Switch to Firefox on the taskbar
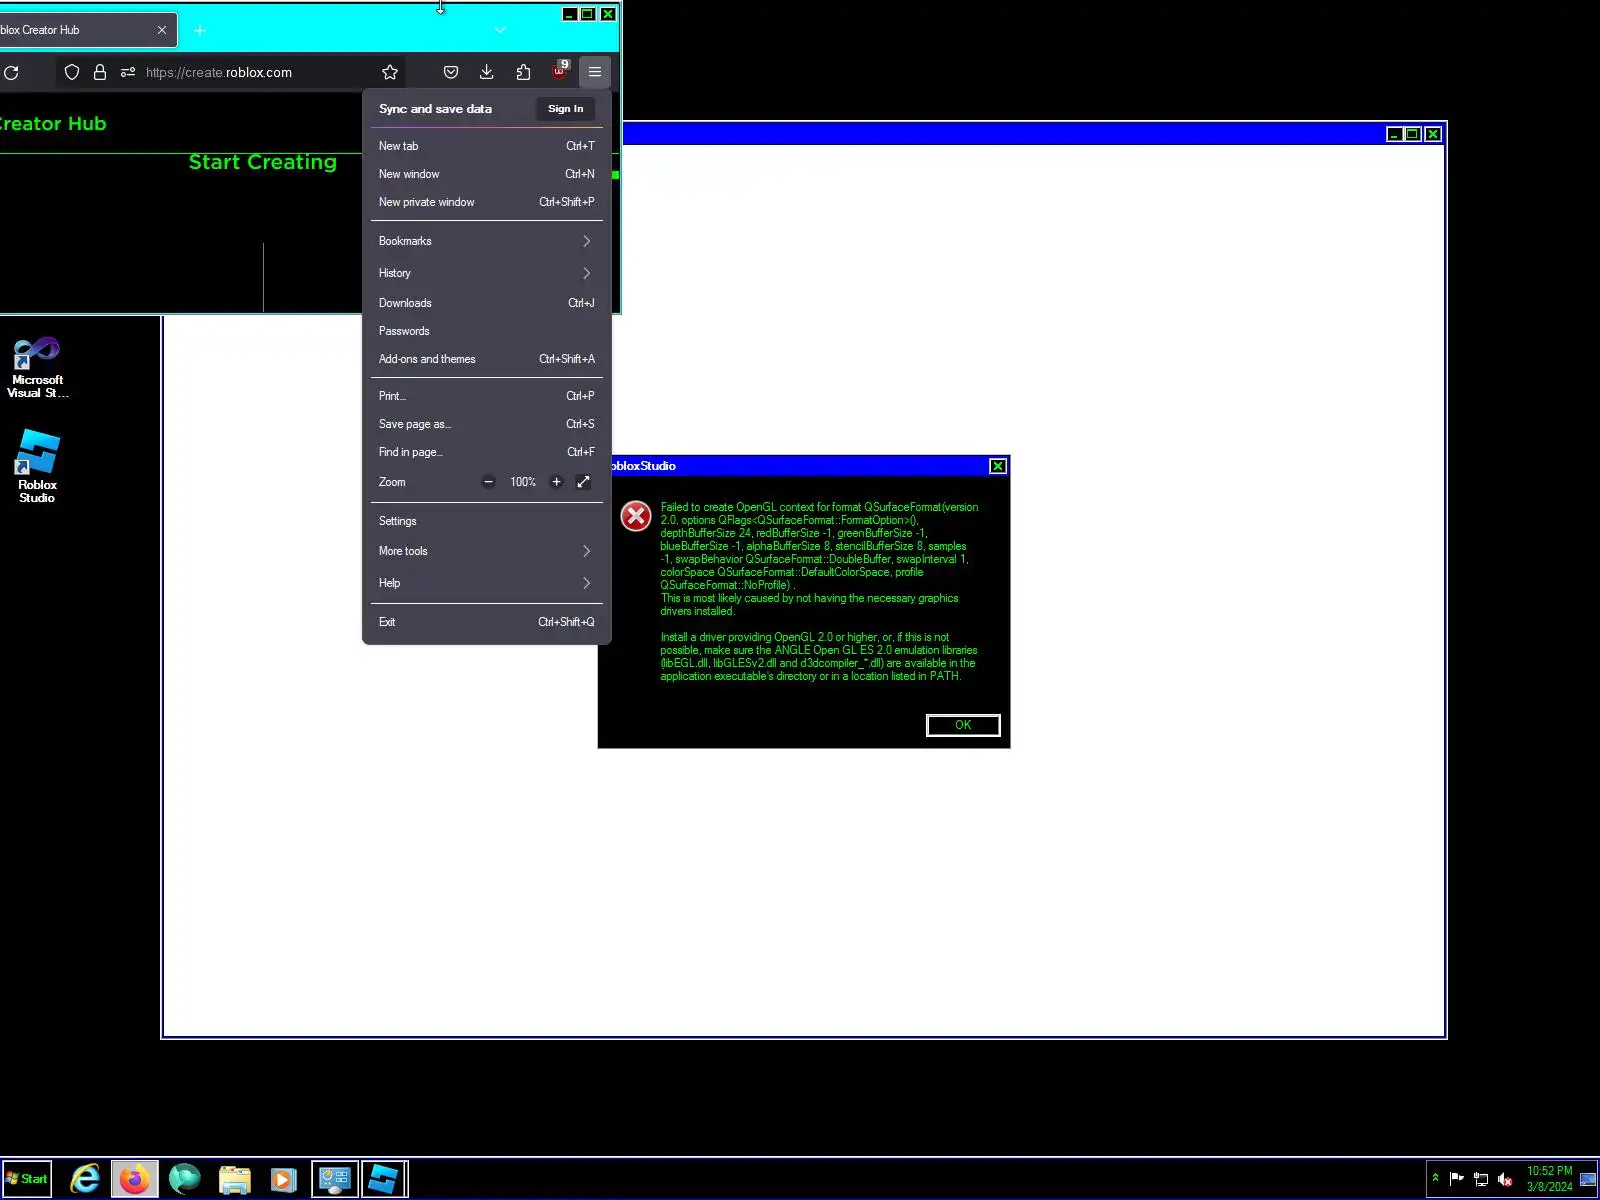 pyautogui.click(x=134, y=1179)
